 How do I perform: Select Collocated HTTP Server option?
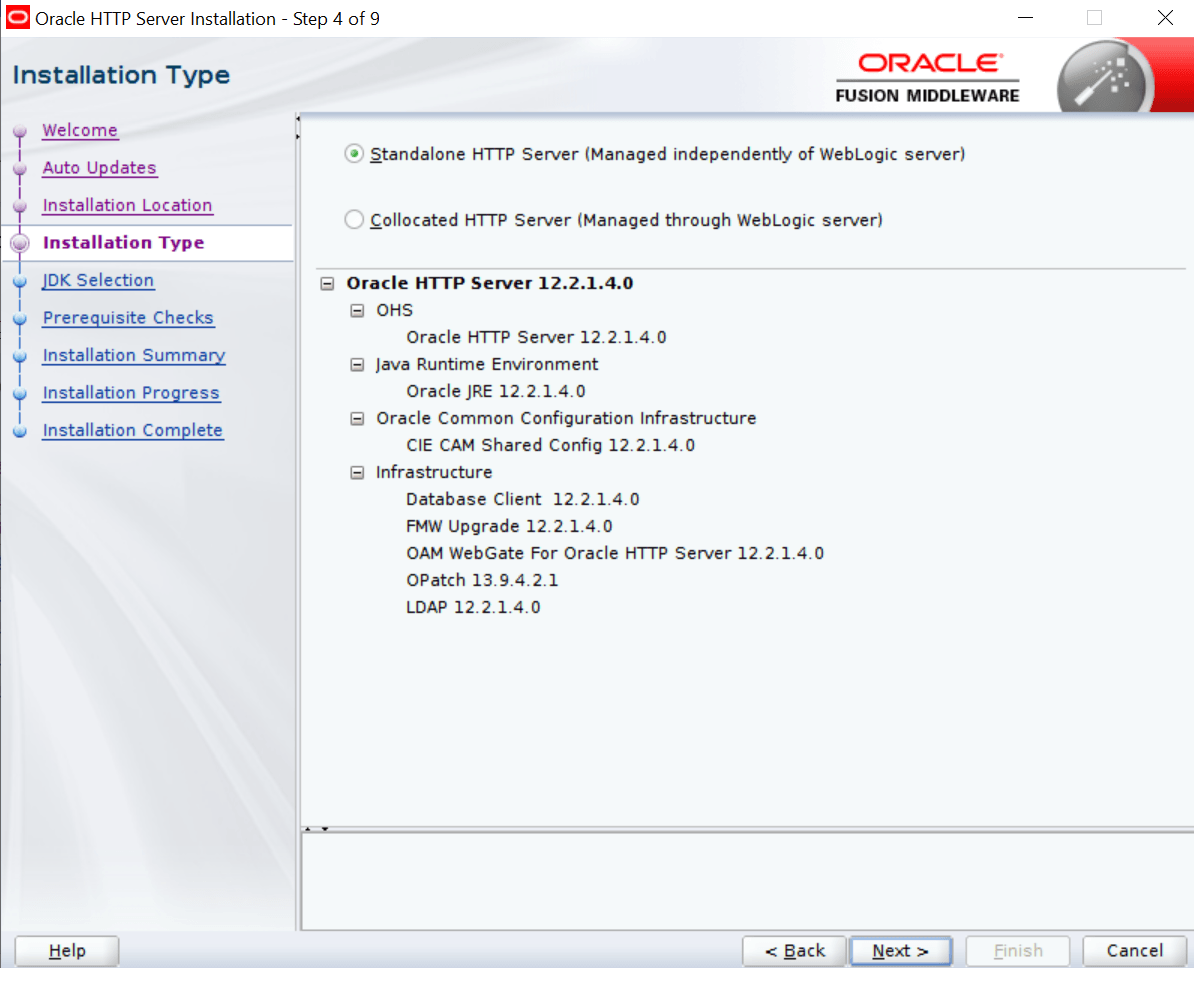(x=354, y=219)
